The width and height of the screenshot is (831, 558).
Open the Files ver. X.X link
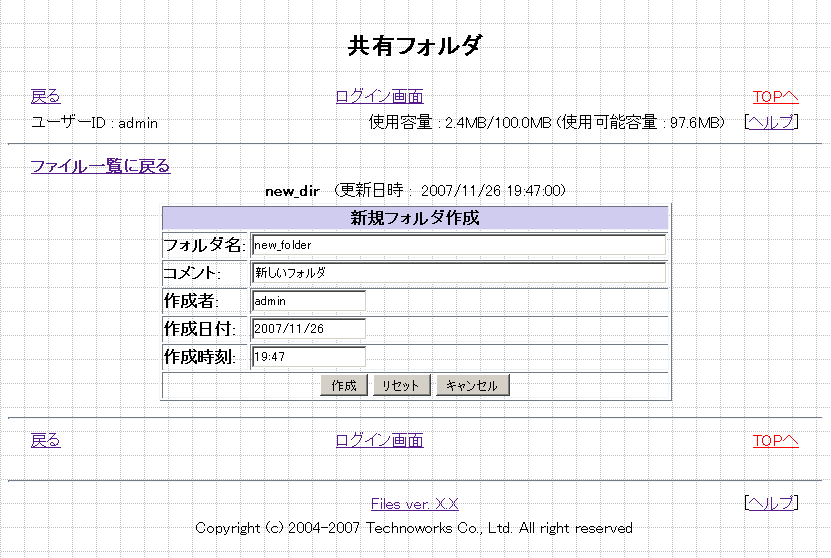pyautogui.click(x=414, y=504)
